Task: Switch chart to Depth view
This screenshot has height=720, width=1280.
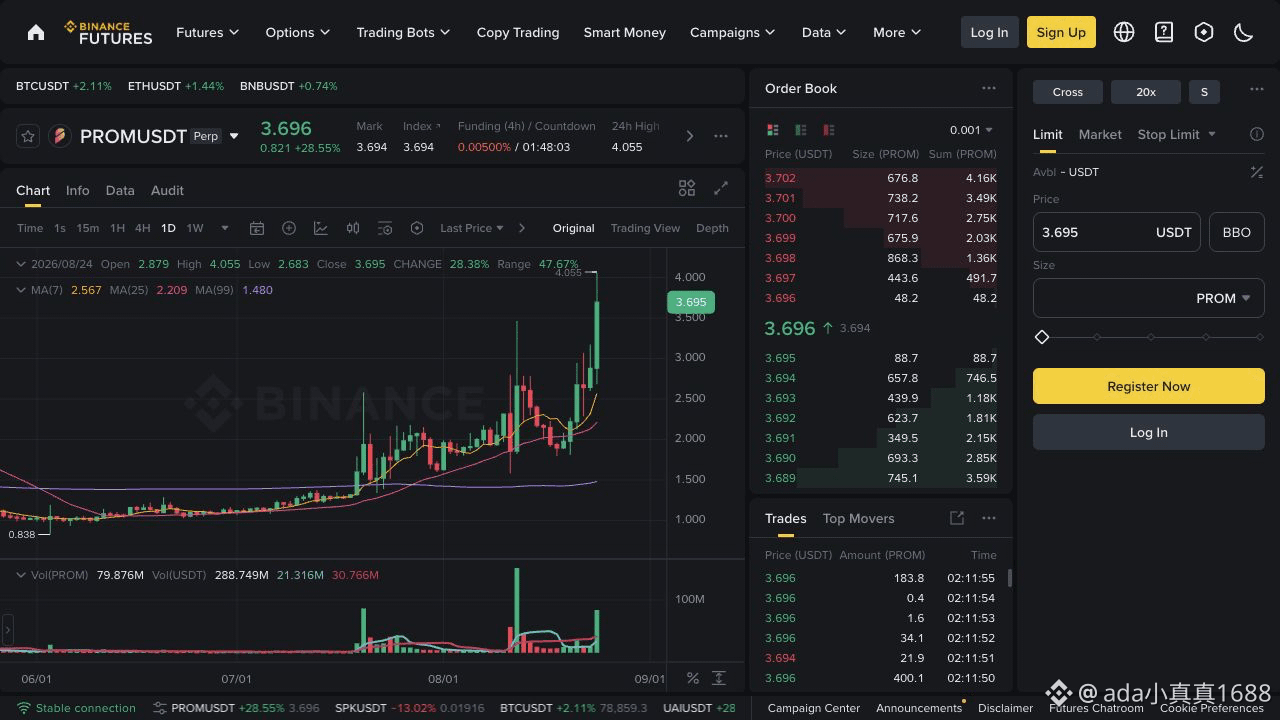Action: click(712, 228)
